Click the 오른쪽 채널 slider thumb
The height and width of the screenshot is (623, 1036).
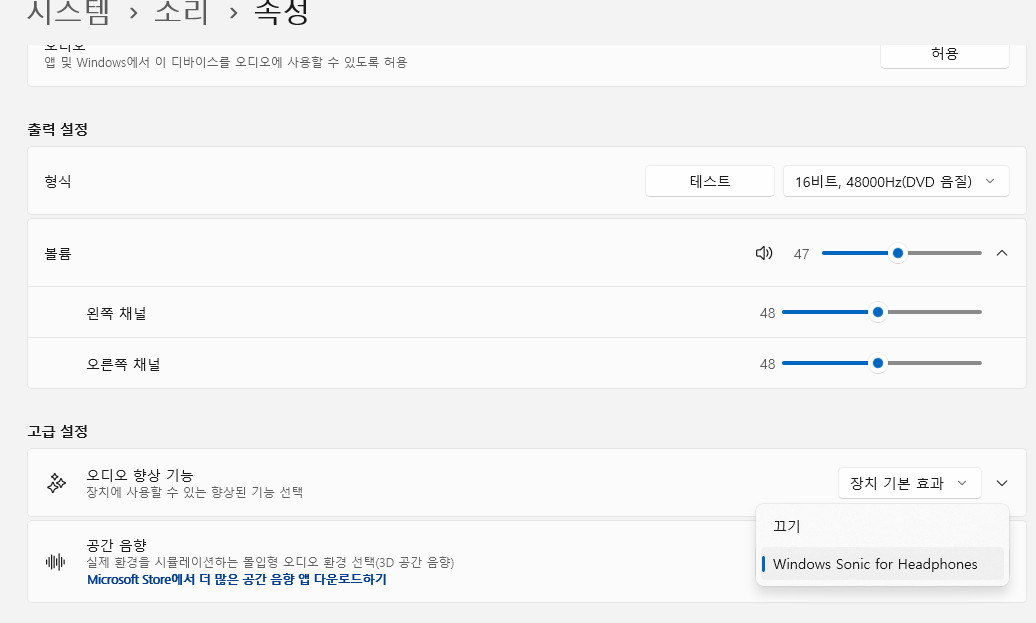878,364
